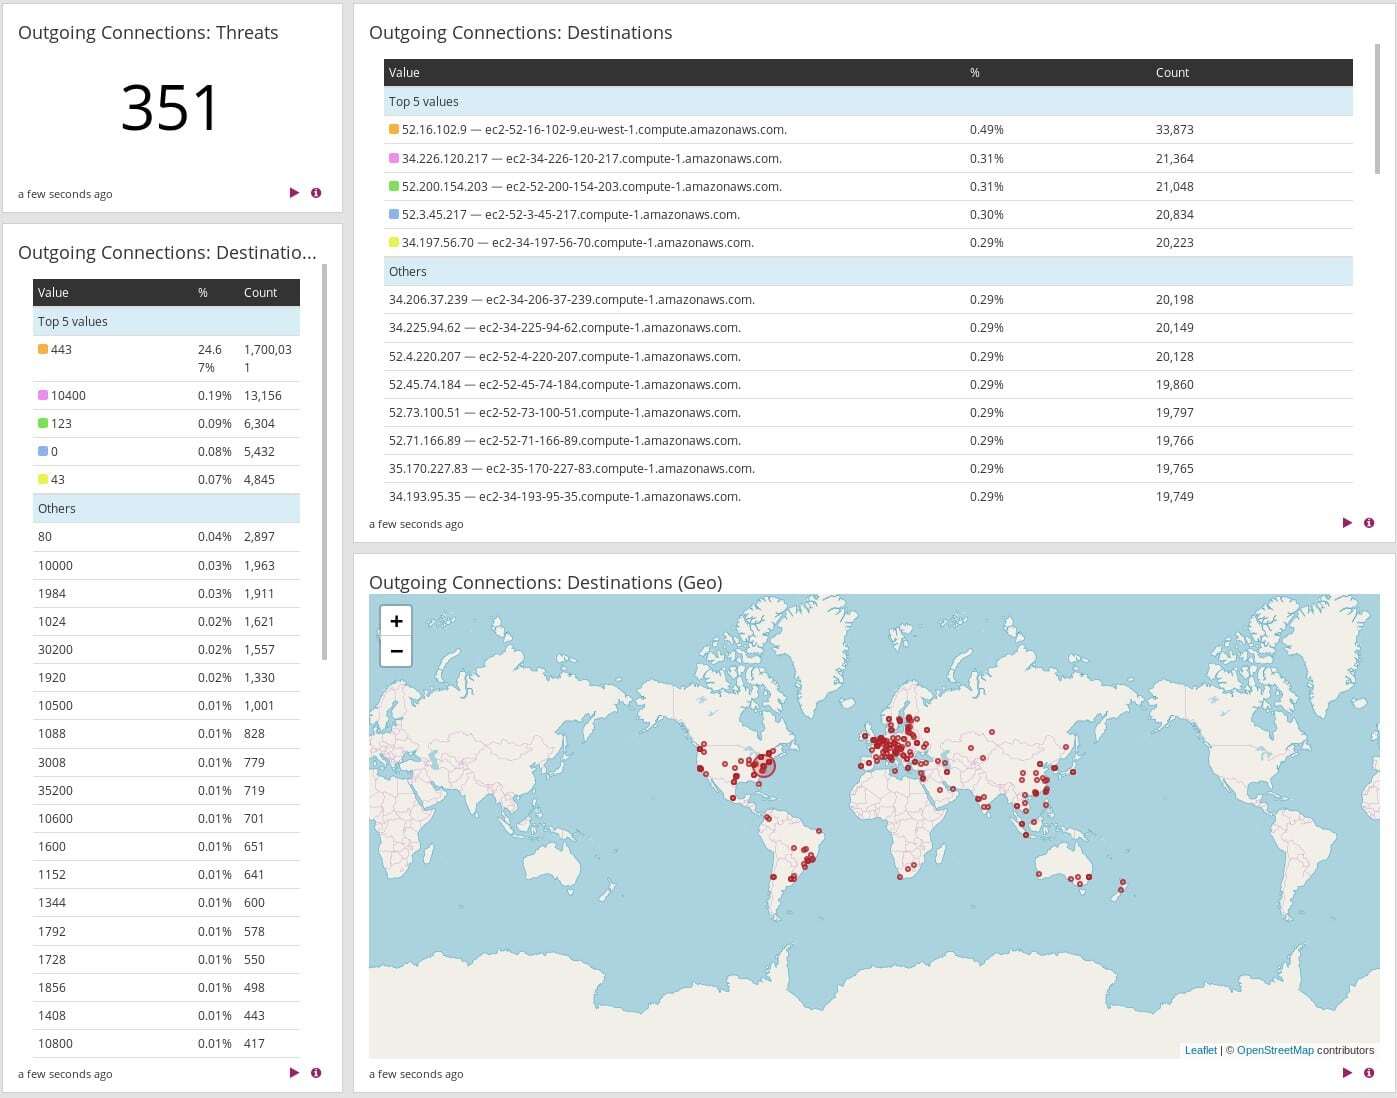Click the large US East map marker
Screen dimensions: 1397x1098
tap(764, 766)
